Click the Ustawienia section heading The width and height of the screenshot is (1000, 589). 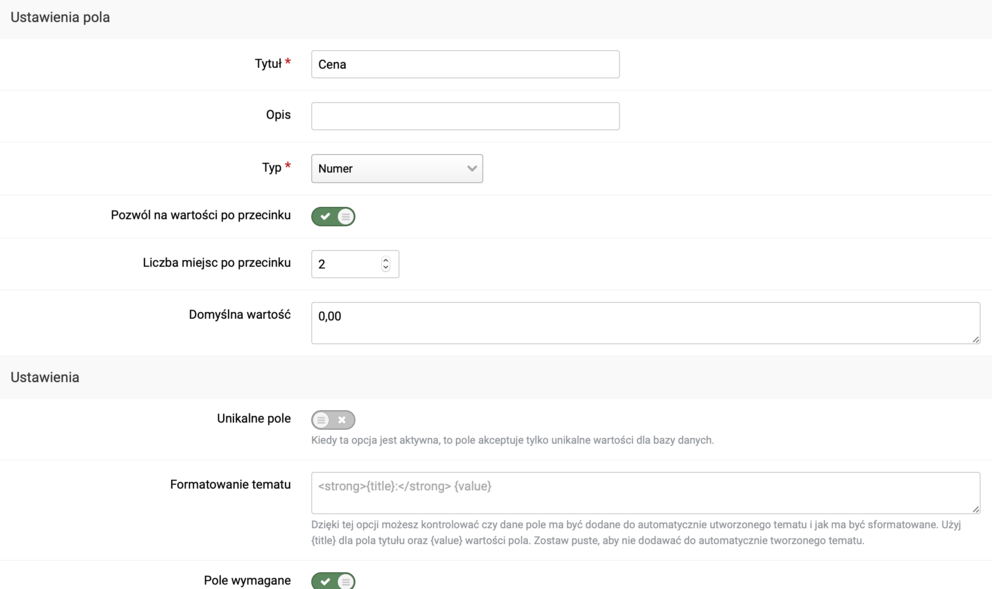point(45,377)
